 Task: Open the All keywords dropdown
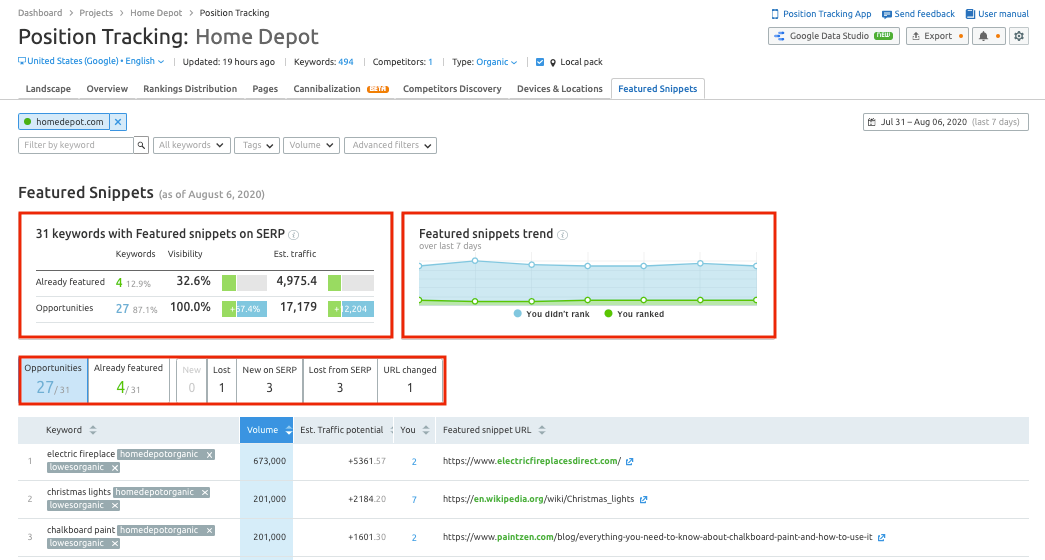click(192, 145)
